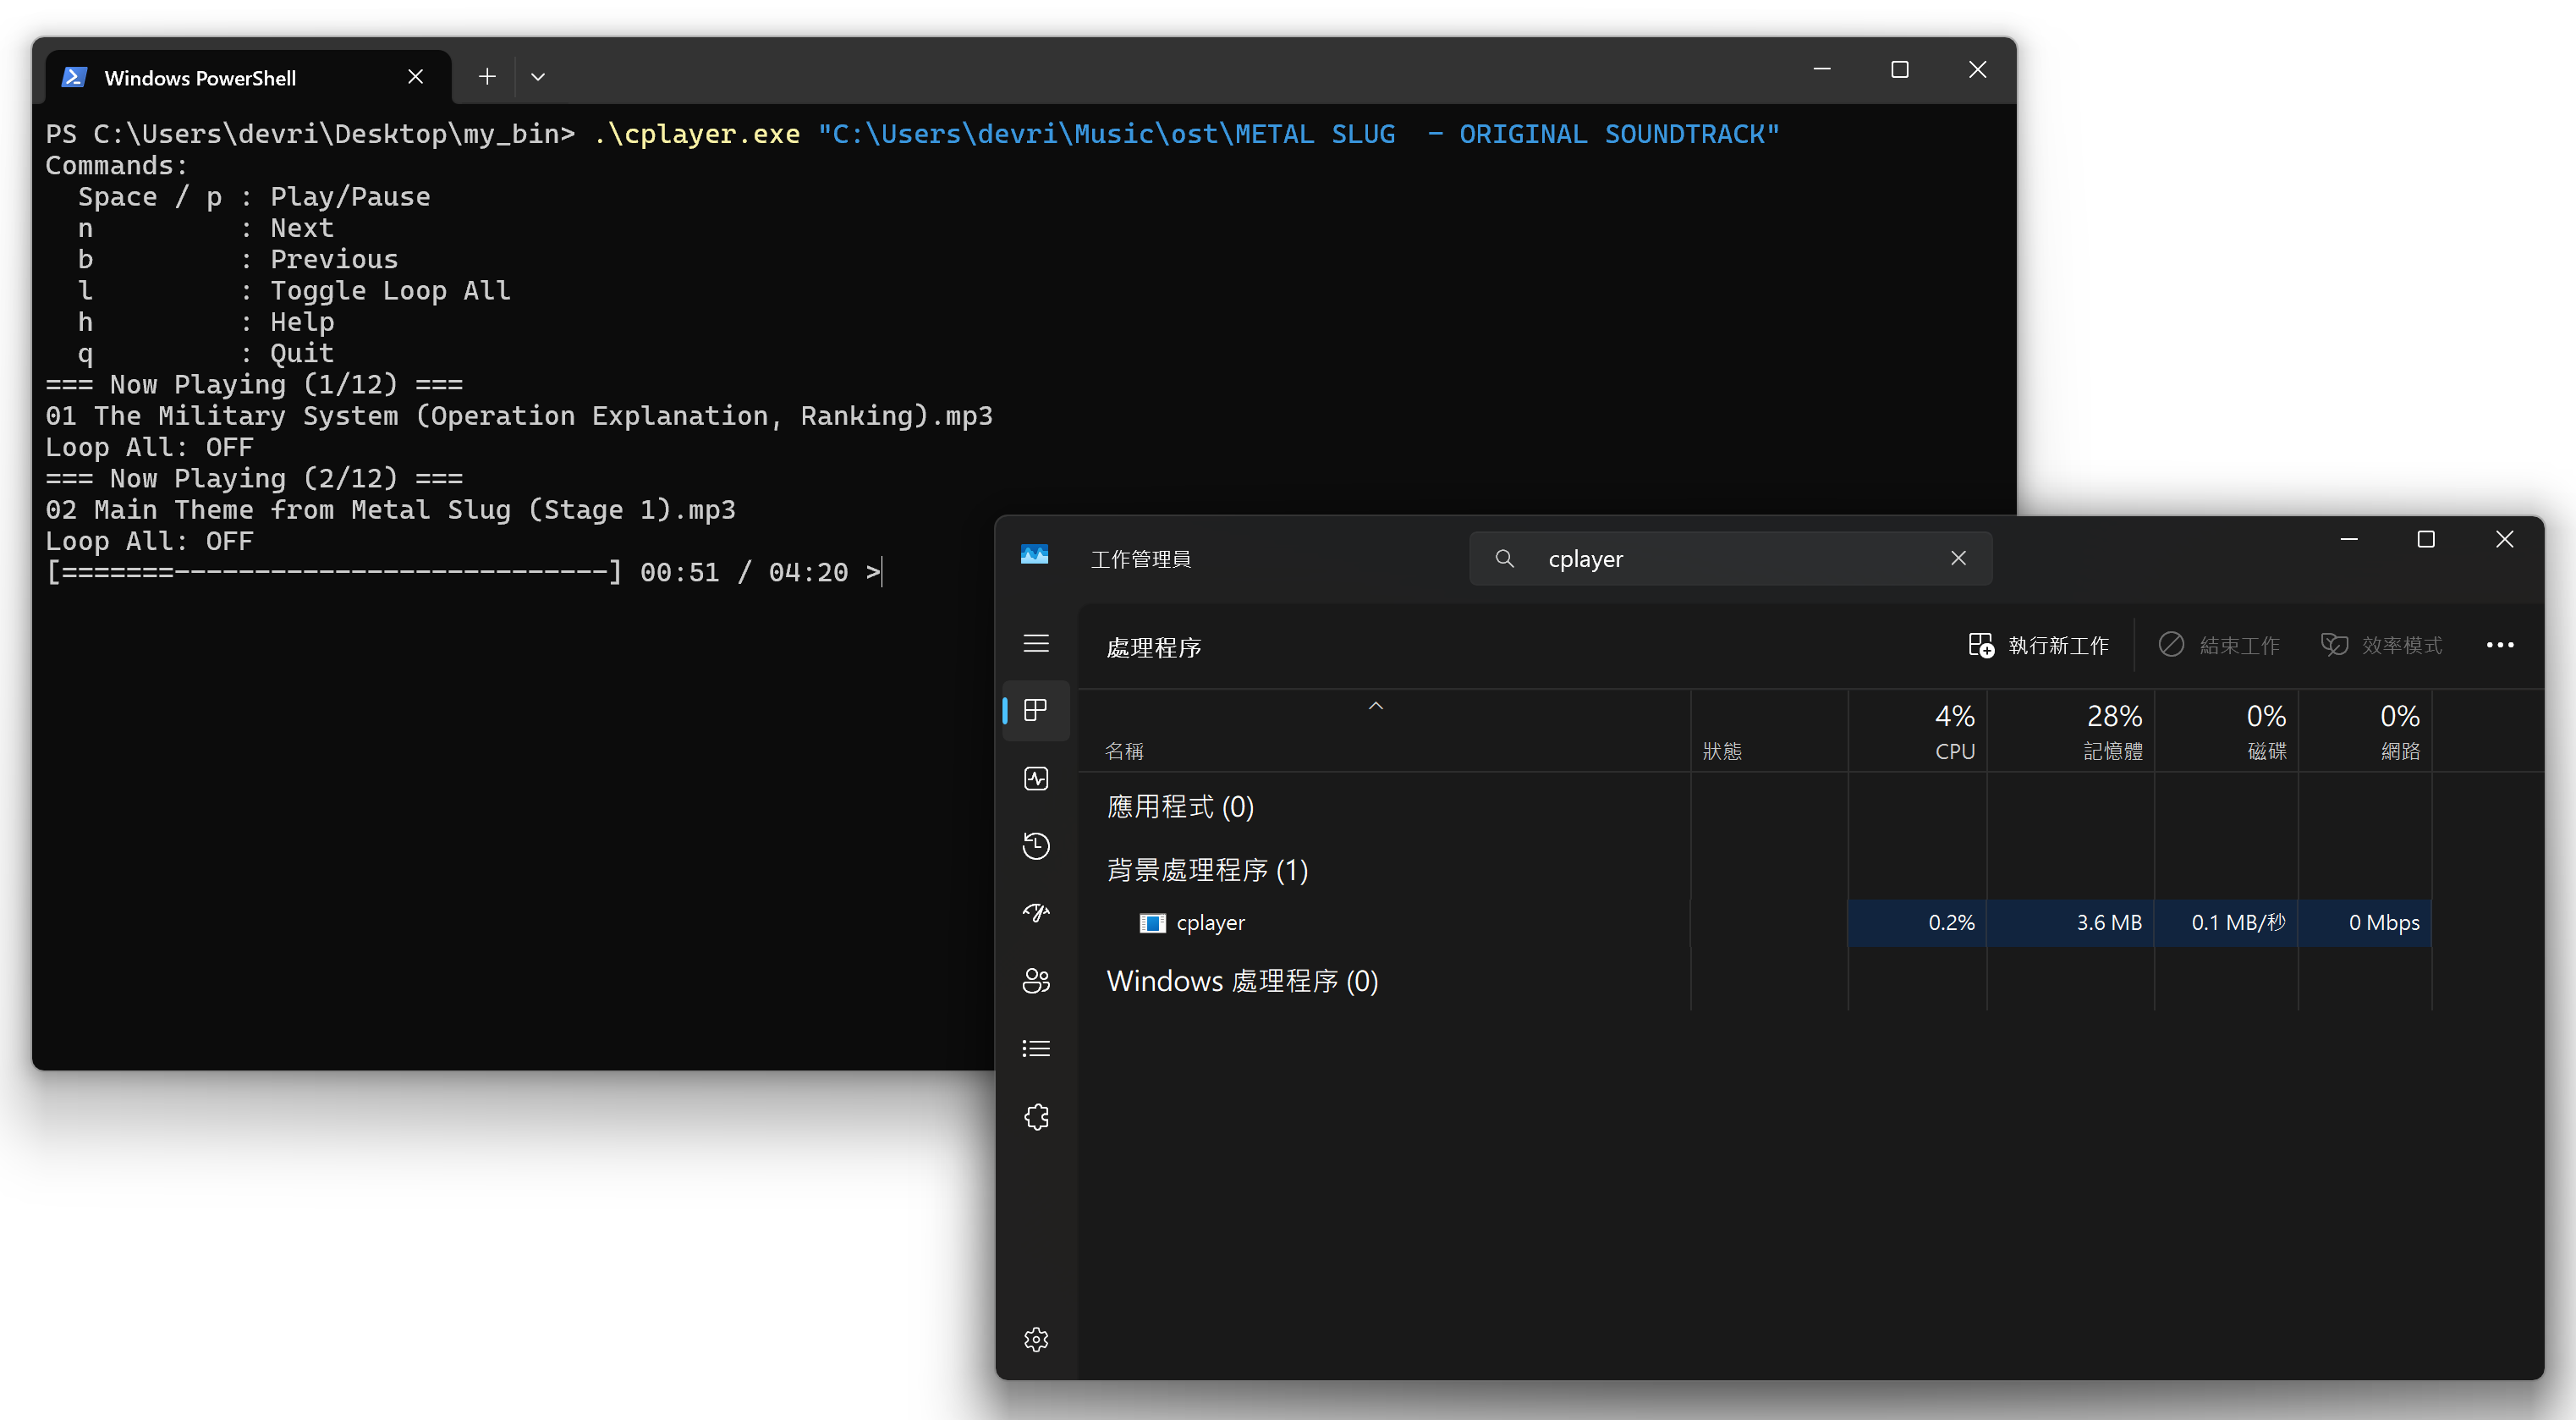Image resolution: width=2576 pixels, height=1420 pixels.
Task: Open Startup apps page icon
Action: click(1036, 913)
